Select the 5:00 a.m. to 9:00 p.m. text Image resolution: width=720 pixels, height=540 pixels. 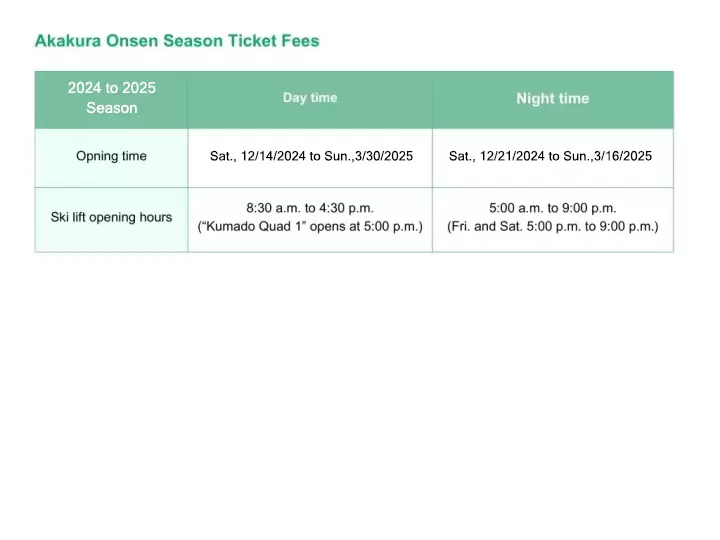click(552, 208)
